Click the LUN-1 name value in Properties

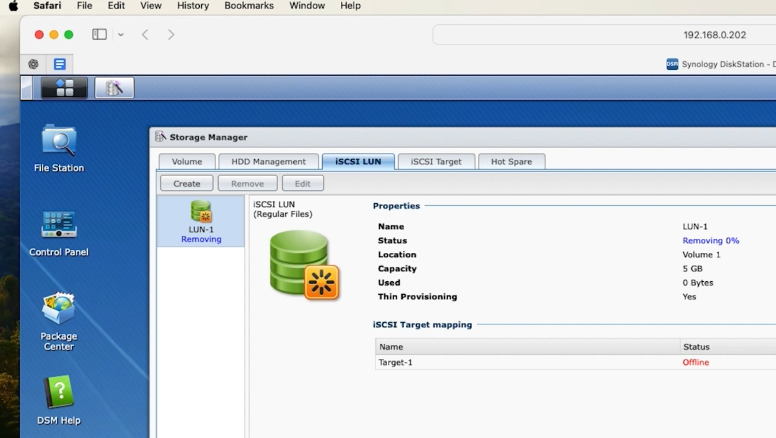click(695, 227)
